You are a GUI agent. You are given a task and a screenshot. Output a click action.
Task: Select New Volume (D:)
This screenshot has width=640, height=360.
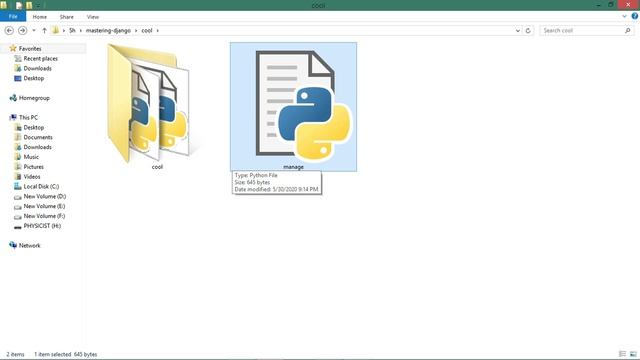click(45, 196)
